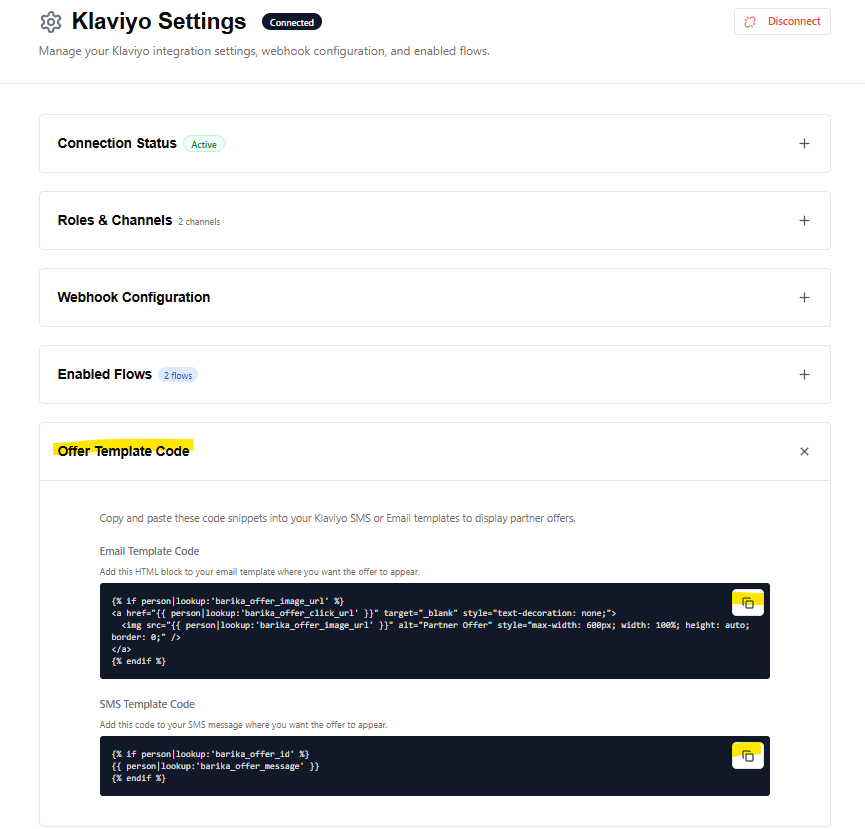The image size is (865, 829).
Task: Click the Disconnect button
Action: click(x=782, y=22)
